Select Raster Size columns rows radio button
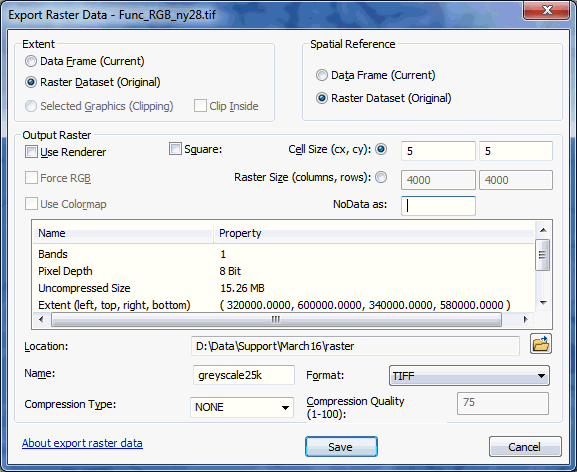577x472 pixels. pos(381,177)
